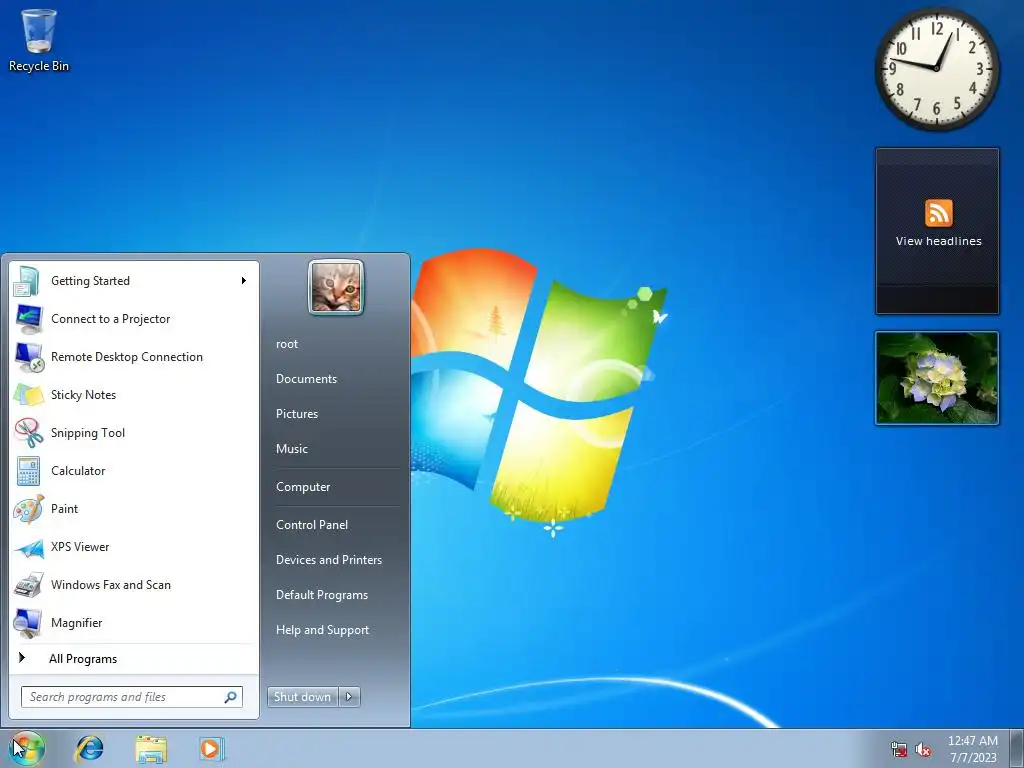
Task: Click the network status tray icon
Action: tap(899, 749)
